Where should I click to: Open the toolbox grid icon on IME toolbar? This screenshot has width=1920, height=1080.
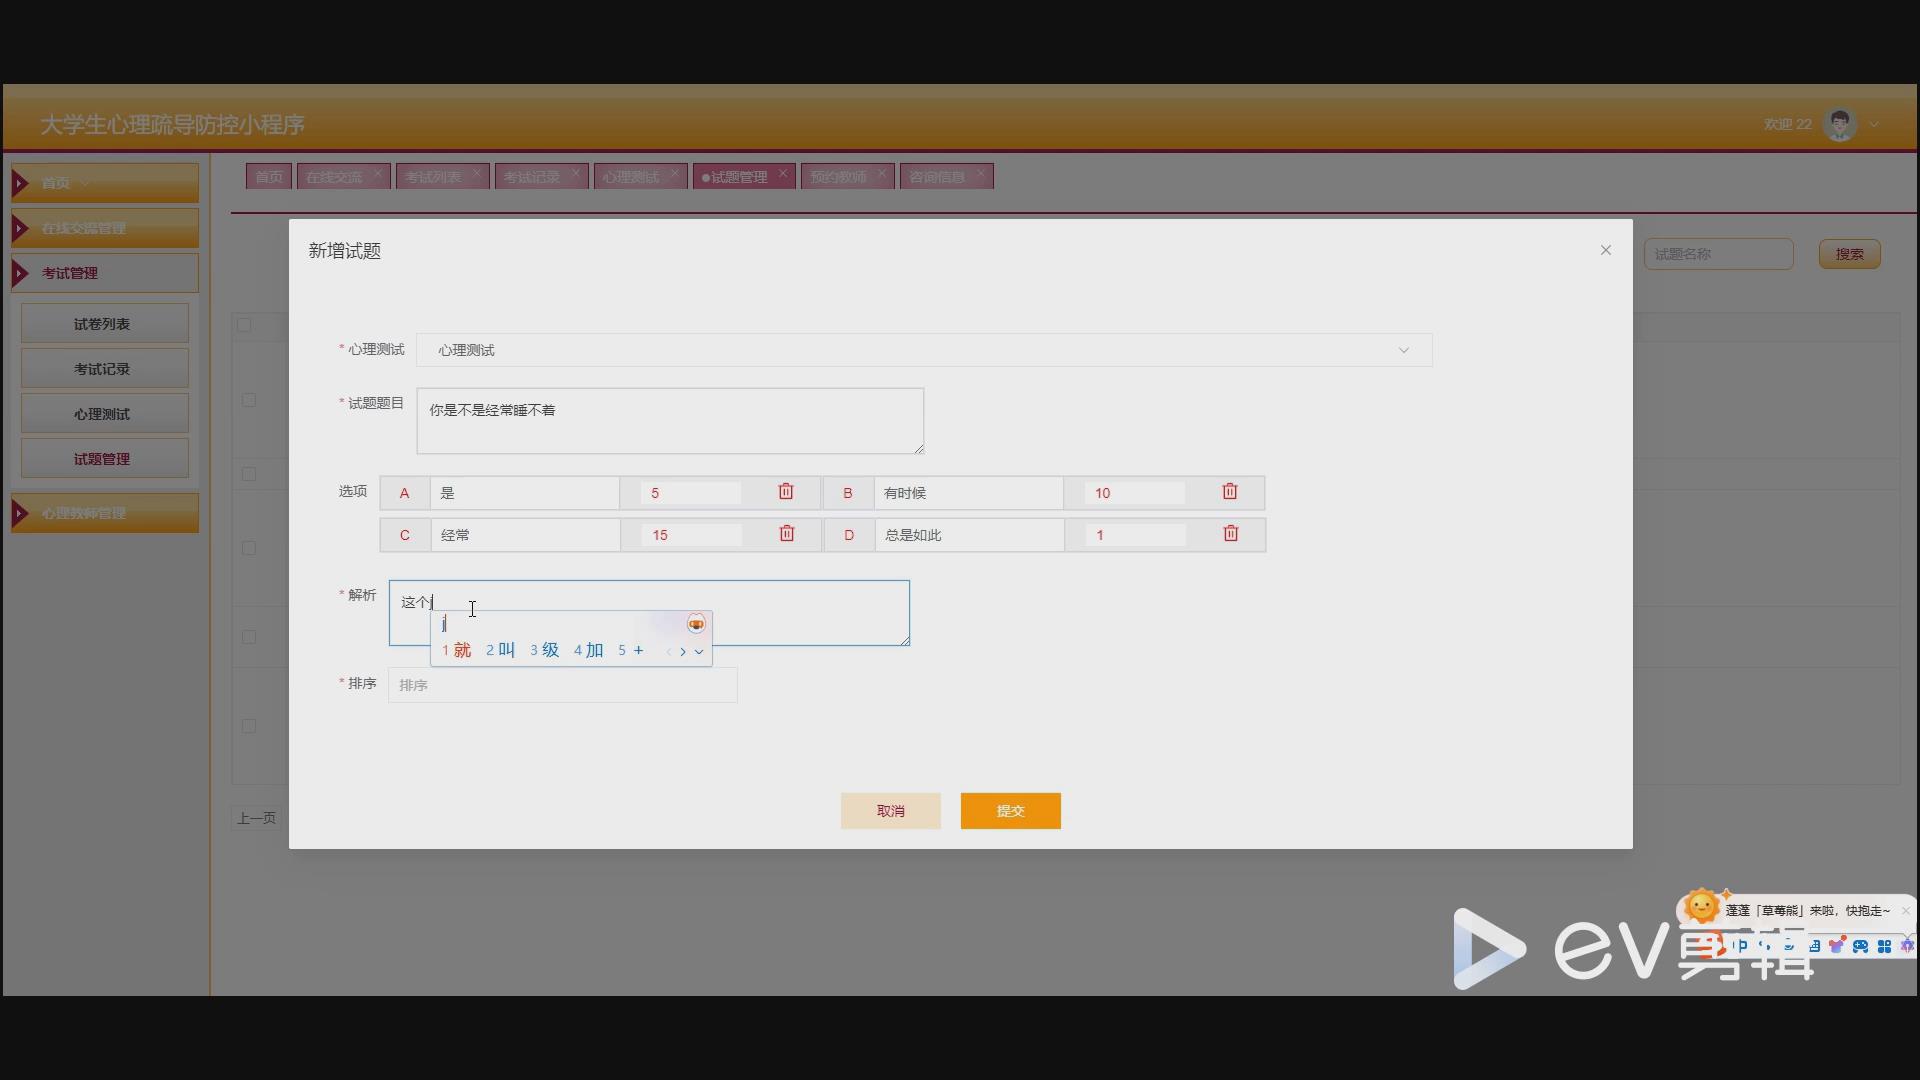pos(1885,946)
